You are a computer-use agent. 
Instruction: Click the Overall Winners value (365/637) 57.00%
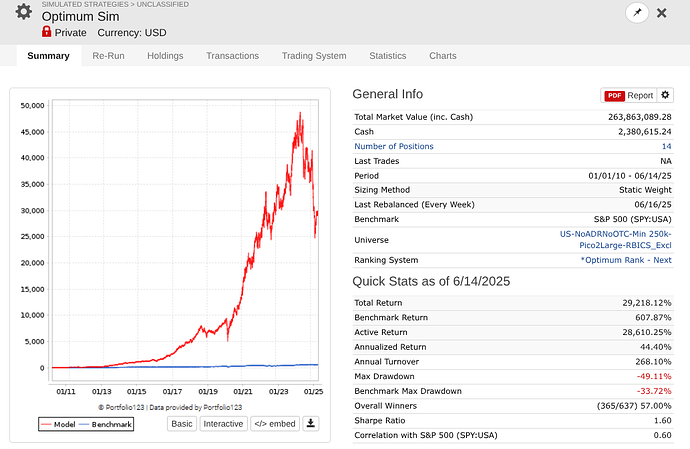click(x=634, y=405)
